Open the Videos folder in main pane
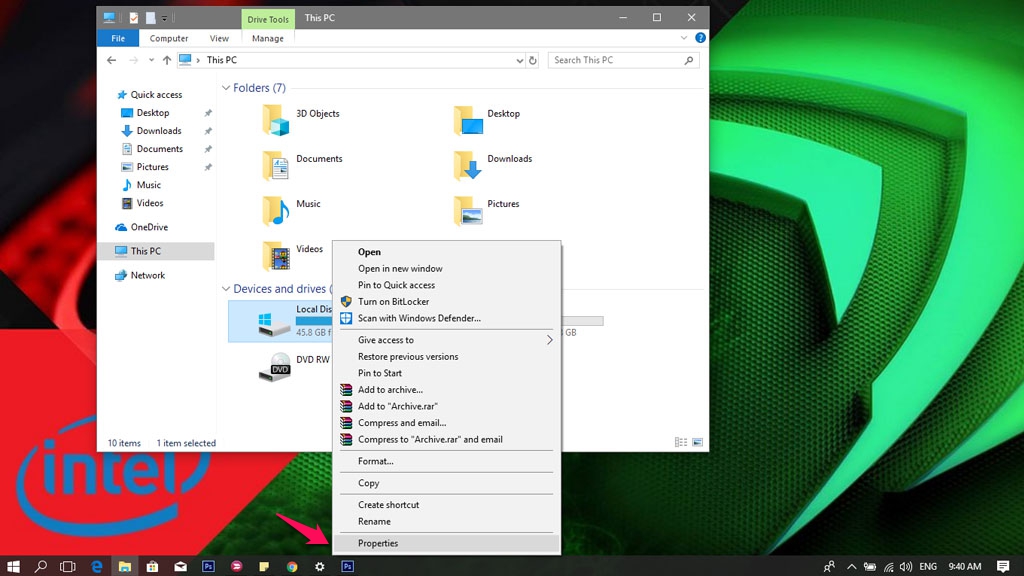 276,255
